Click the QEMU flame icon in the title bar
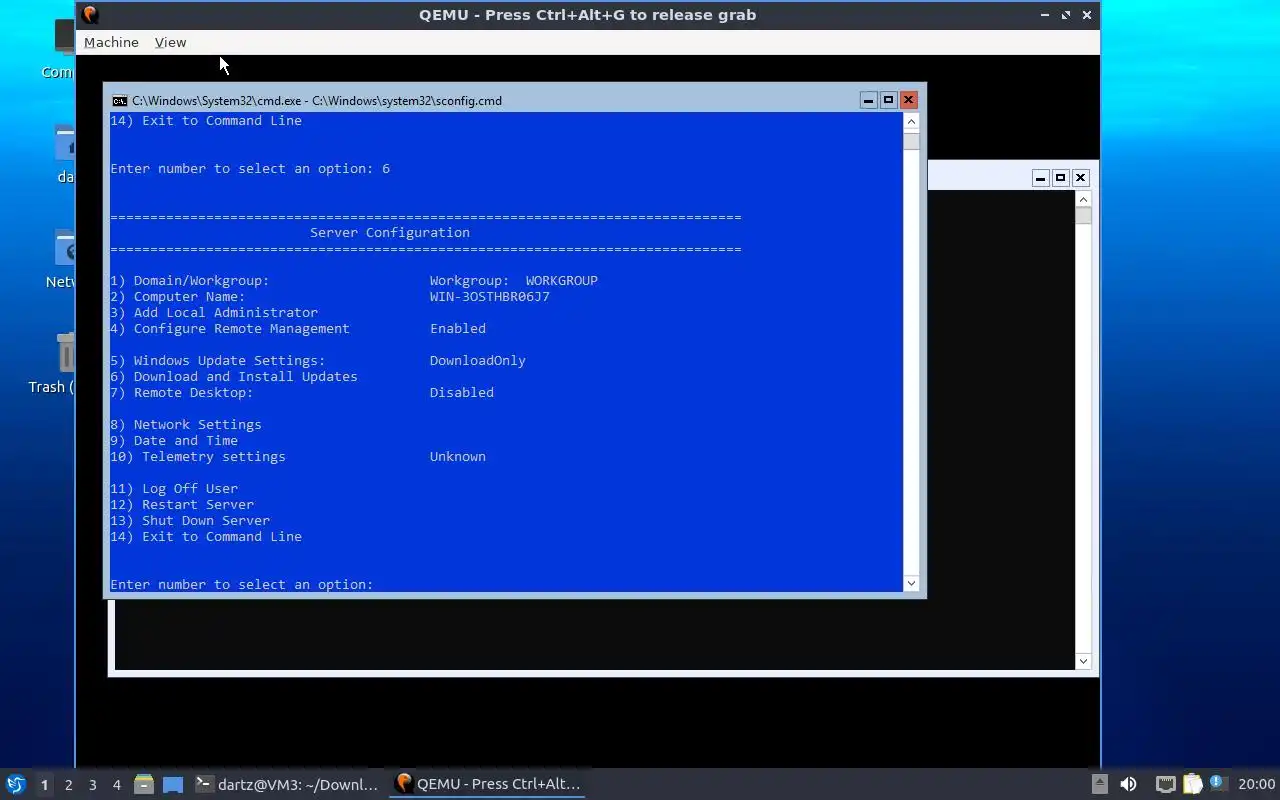This screenshot has width=1280, height=800. (90, 14)
